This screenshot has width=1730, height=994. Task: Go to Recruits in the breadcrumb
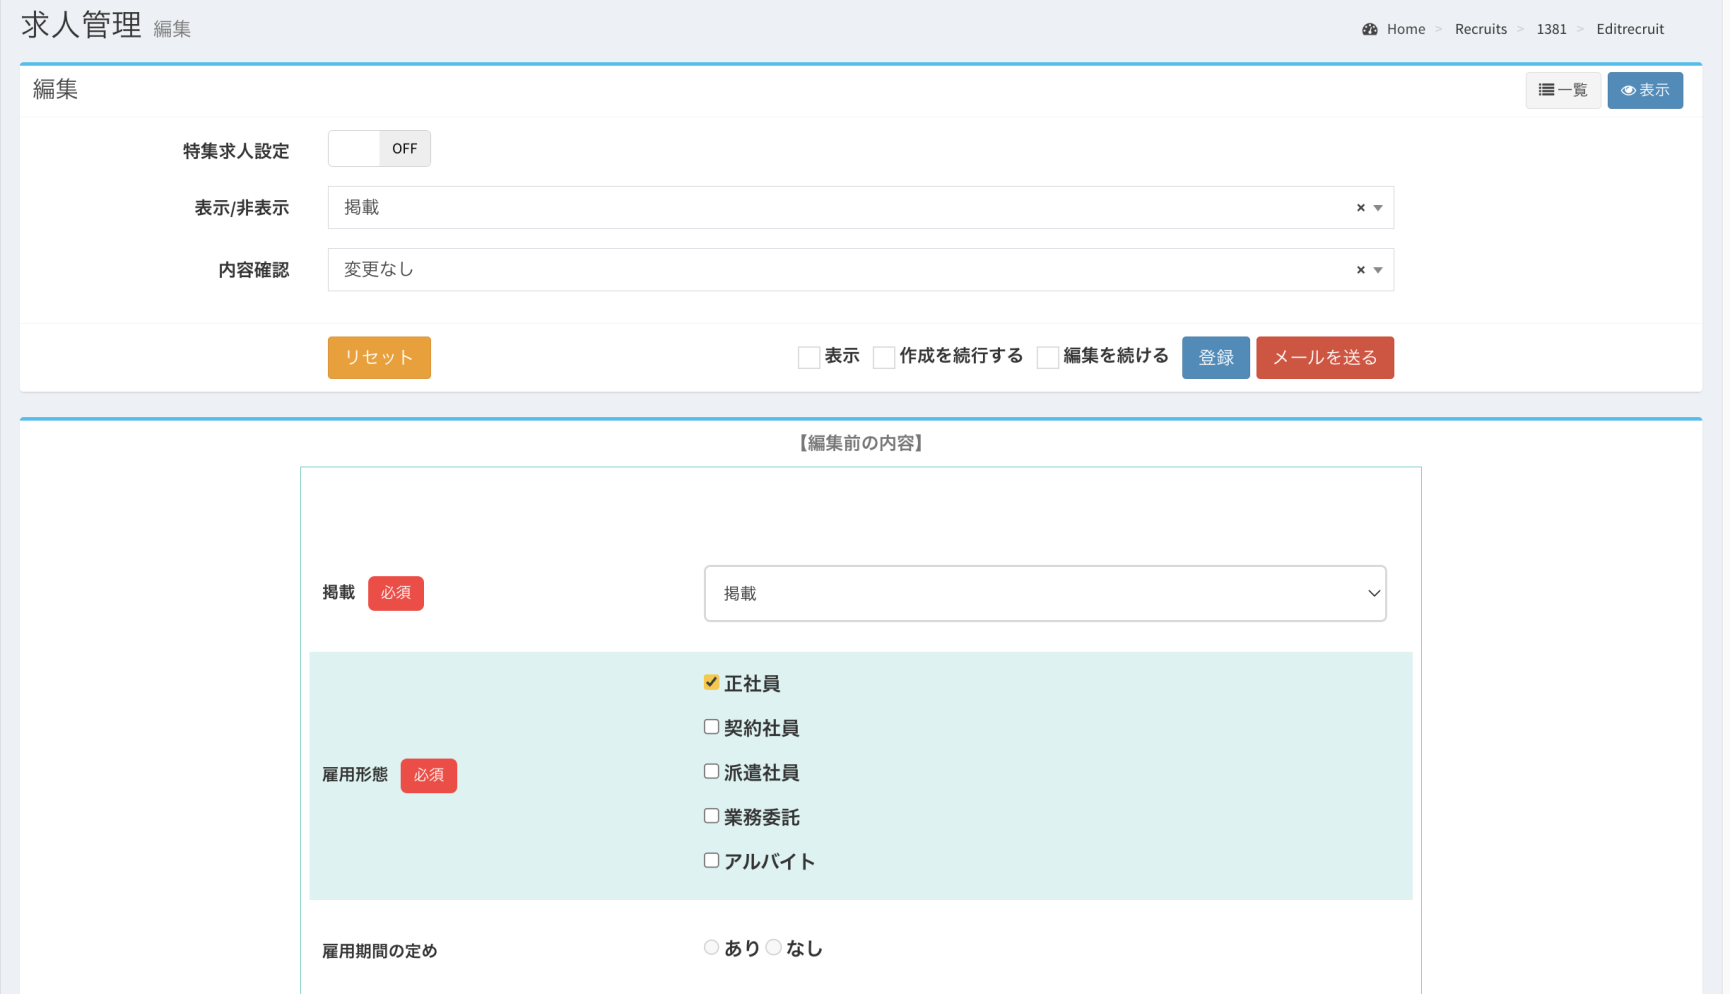point(1480,29)
